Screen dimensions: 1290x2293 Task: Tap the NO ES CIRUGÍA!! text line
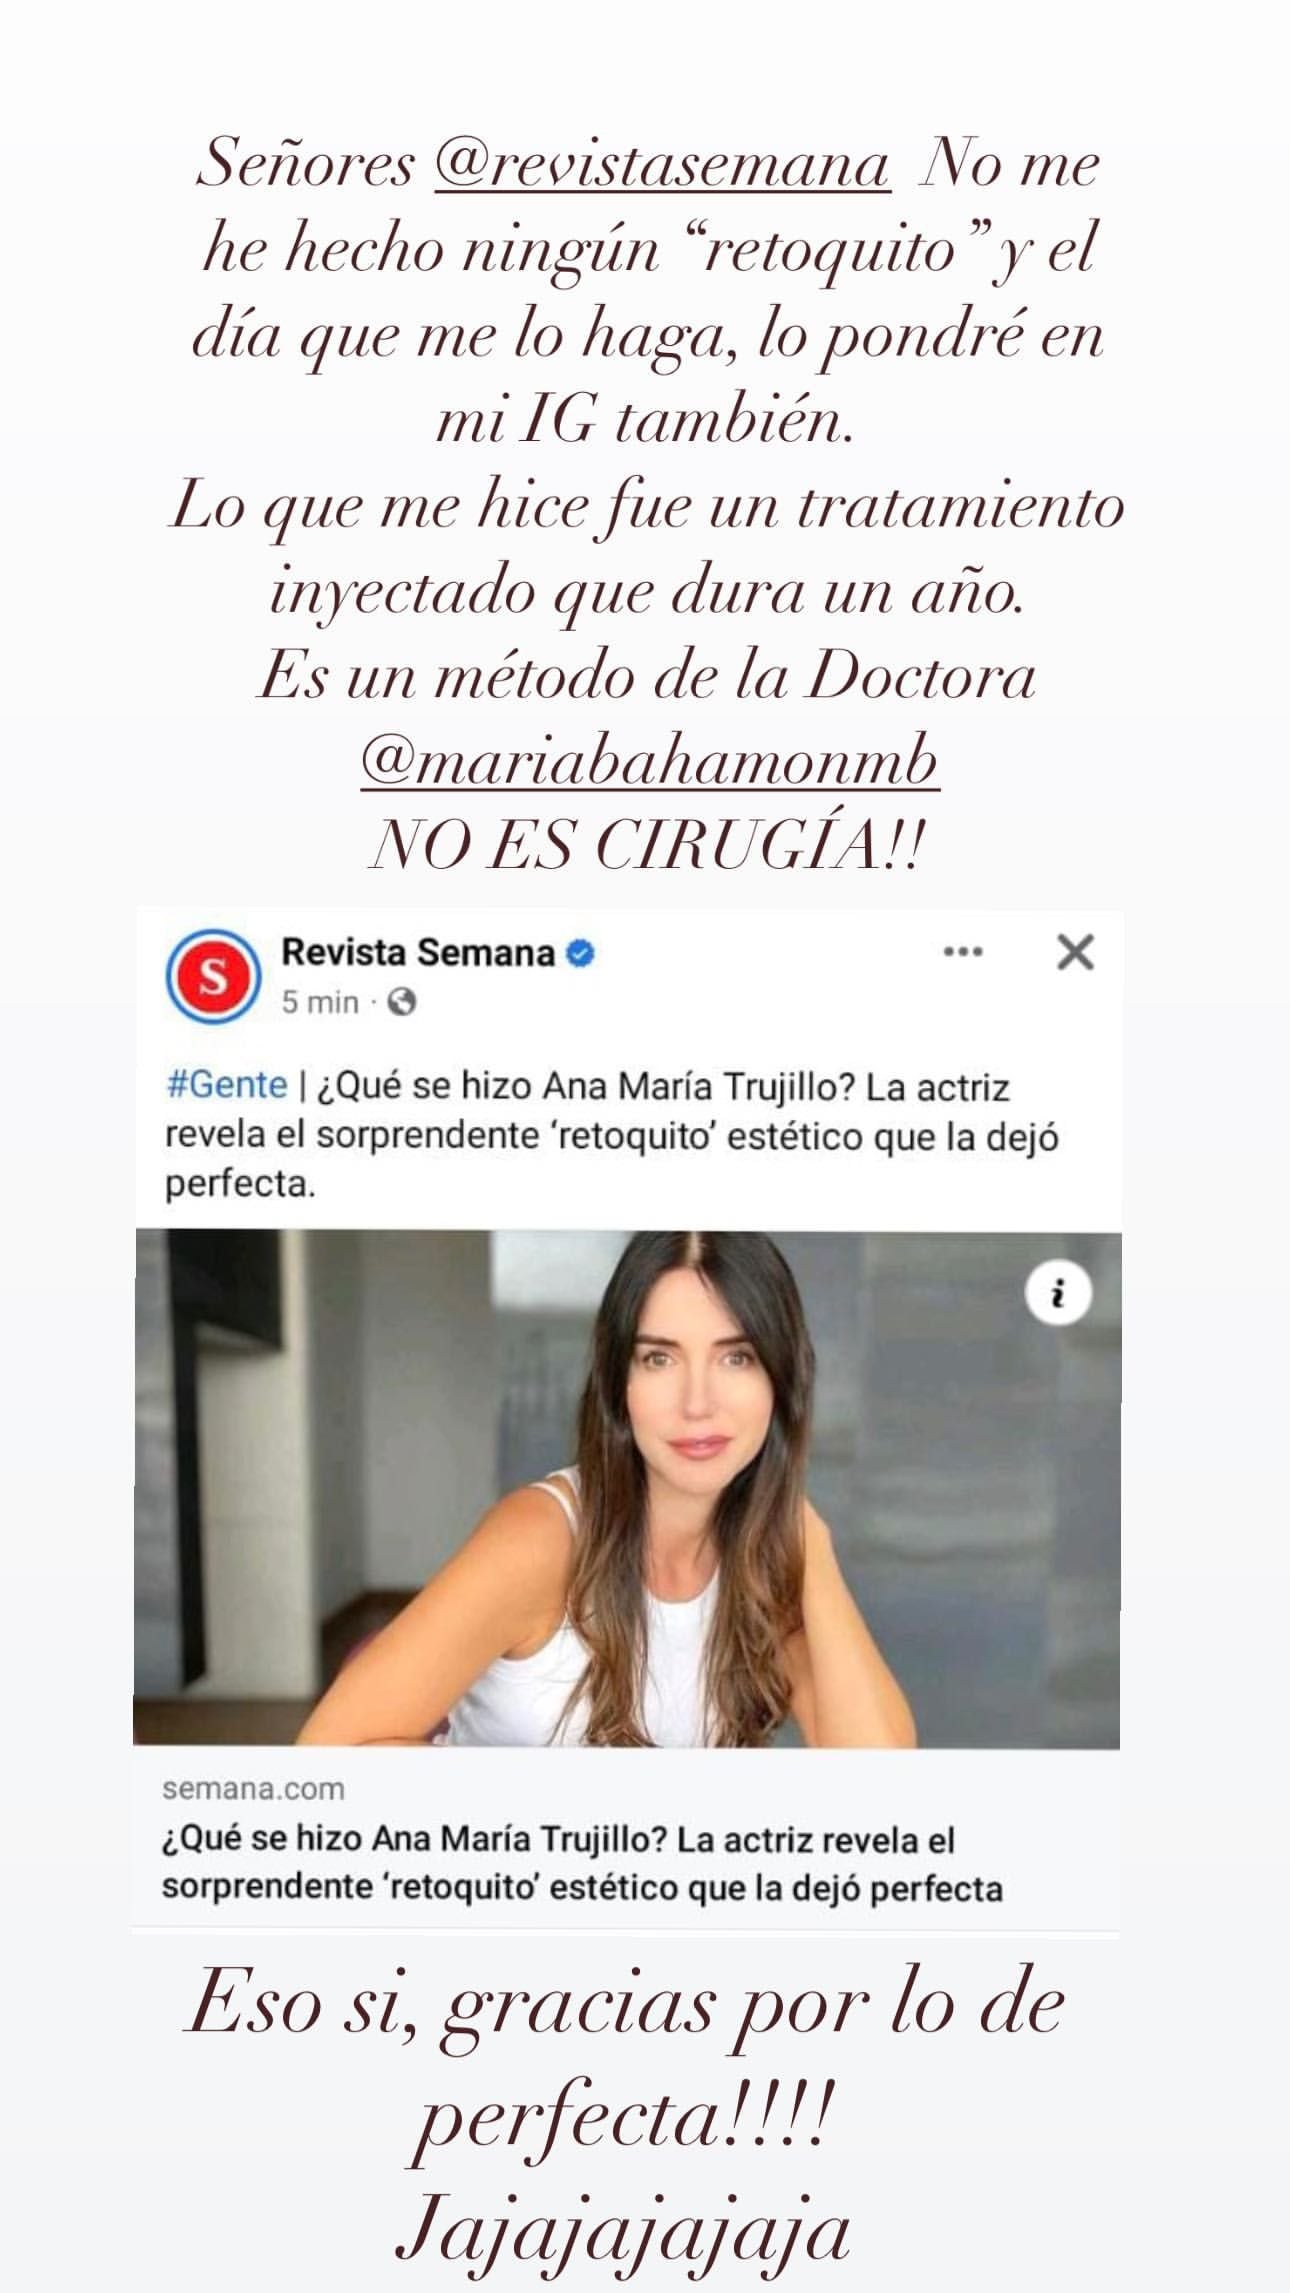click(x=644, y=849)
